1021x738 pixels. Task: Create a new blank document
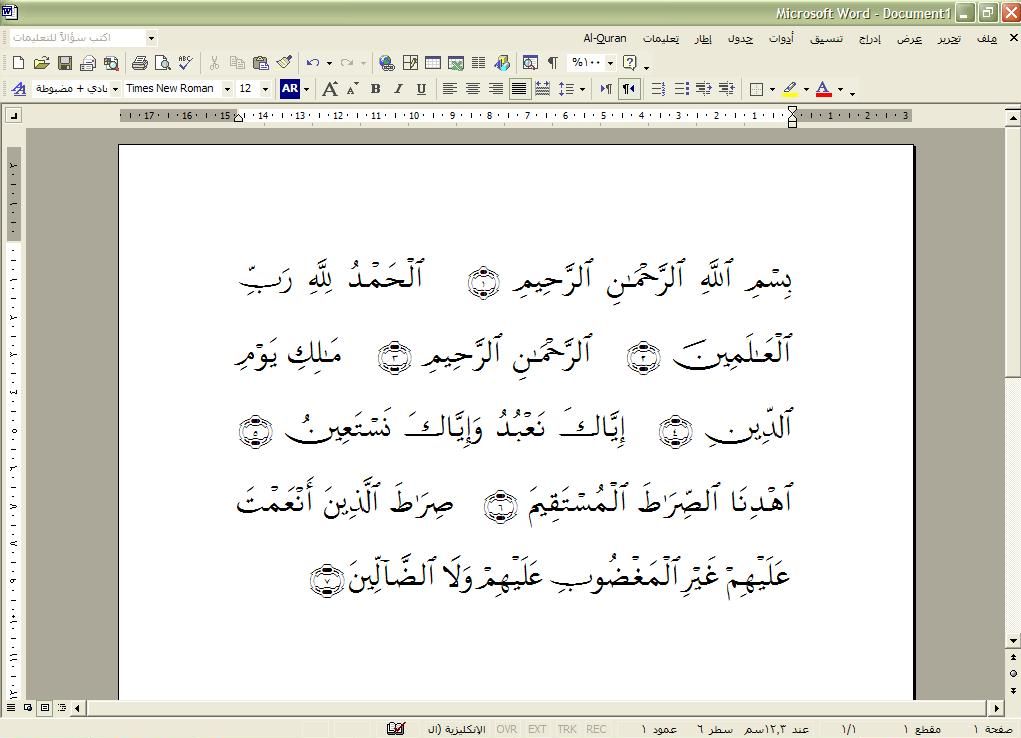click(x=18, y=63)
